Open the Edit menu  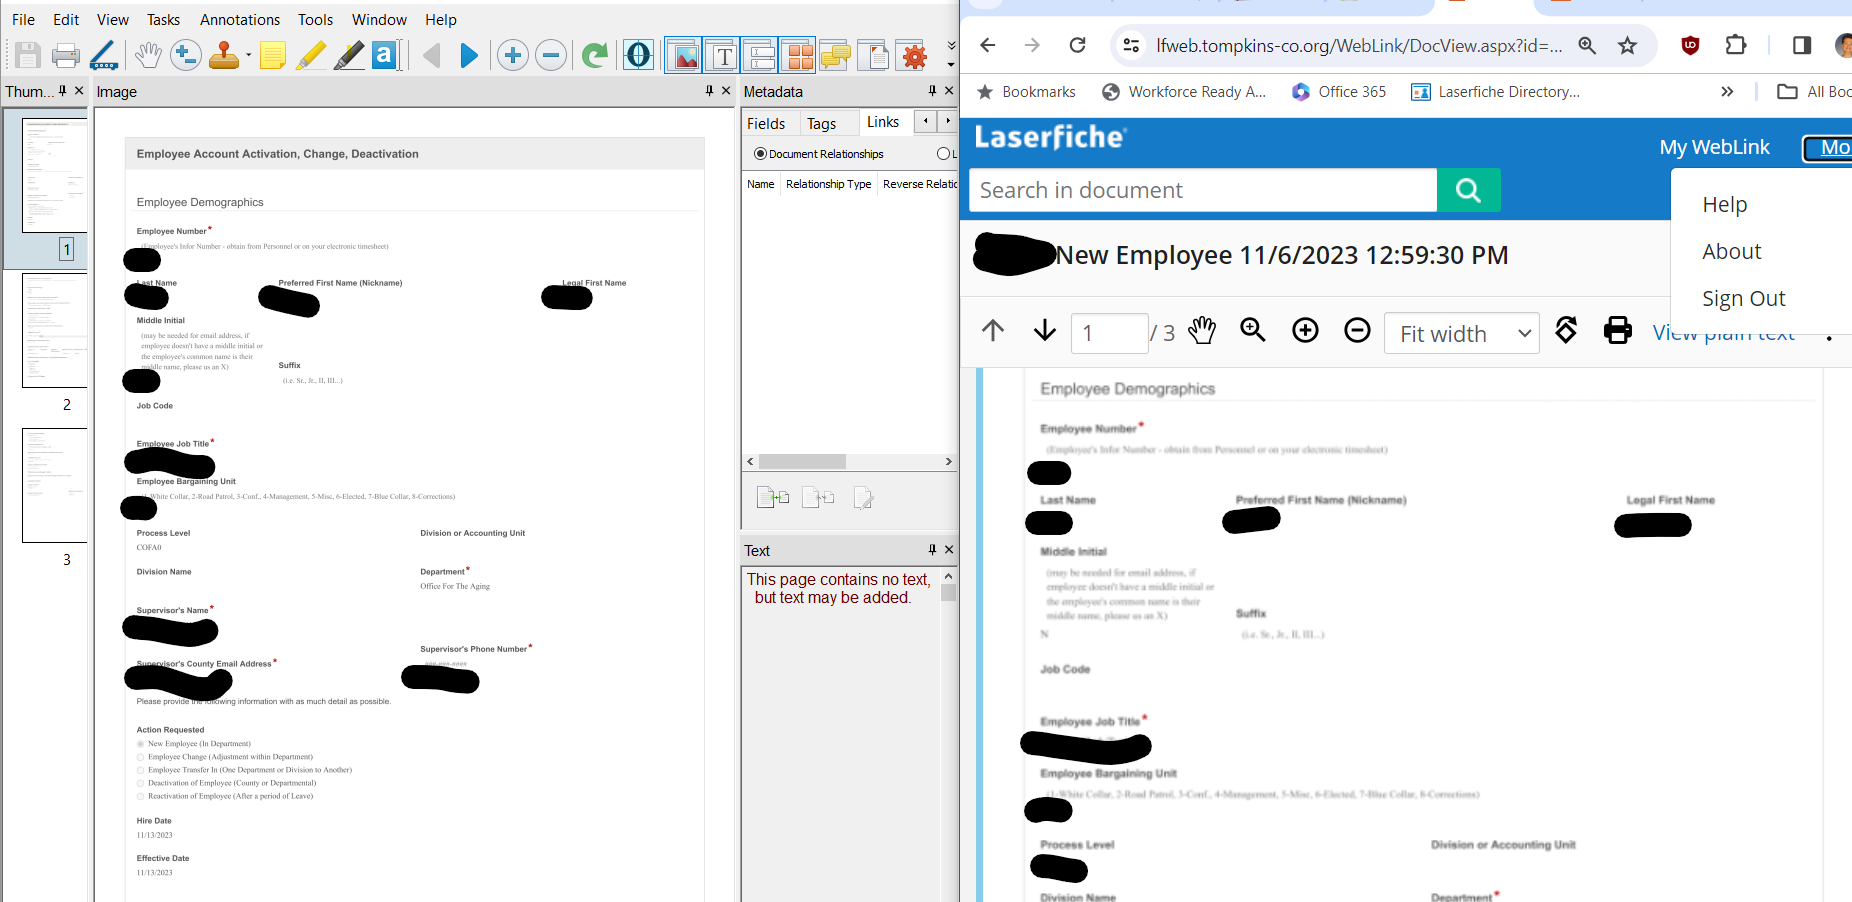(66, 19)
